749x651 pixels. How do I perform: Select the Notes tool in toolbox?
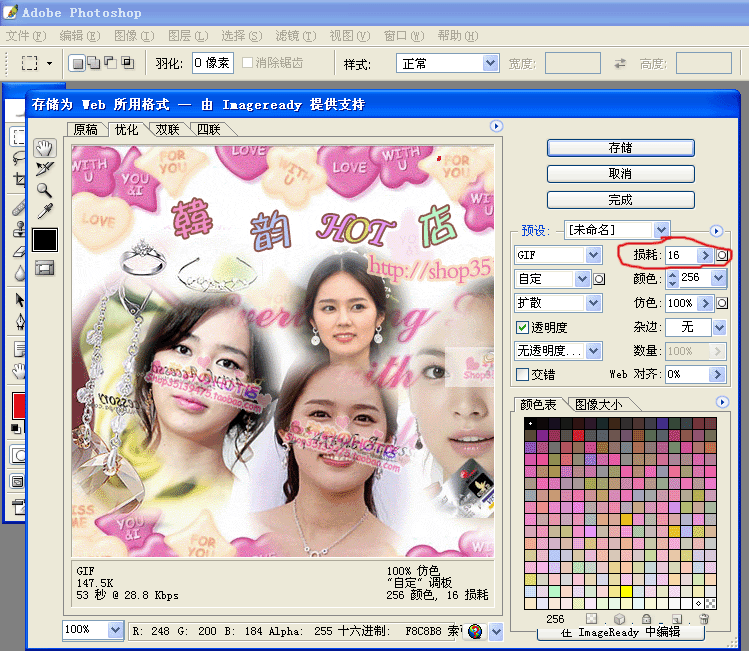click(19, 350)
